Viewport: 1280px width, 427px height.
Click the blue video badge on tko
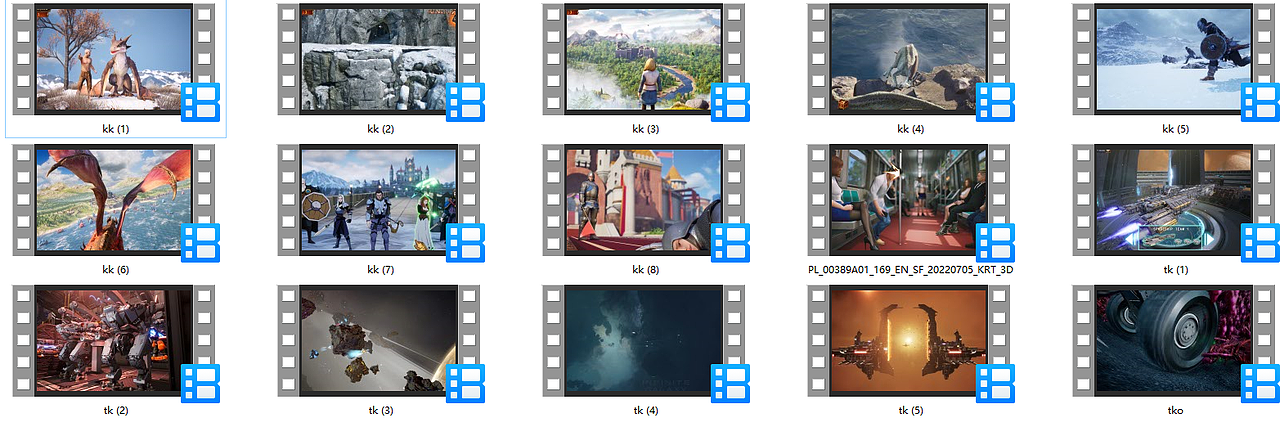(1260, 383)
